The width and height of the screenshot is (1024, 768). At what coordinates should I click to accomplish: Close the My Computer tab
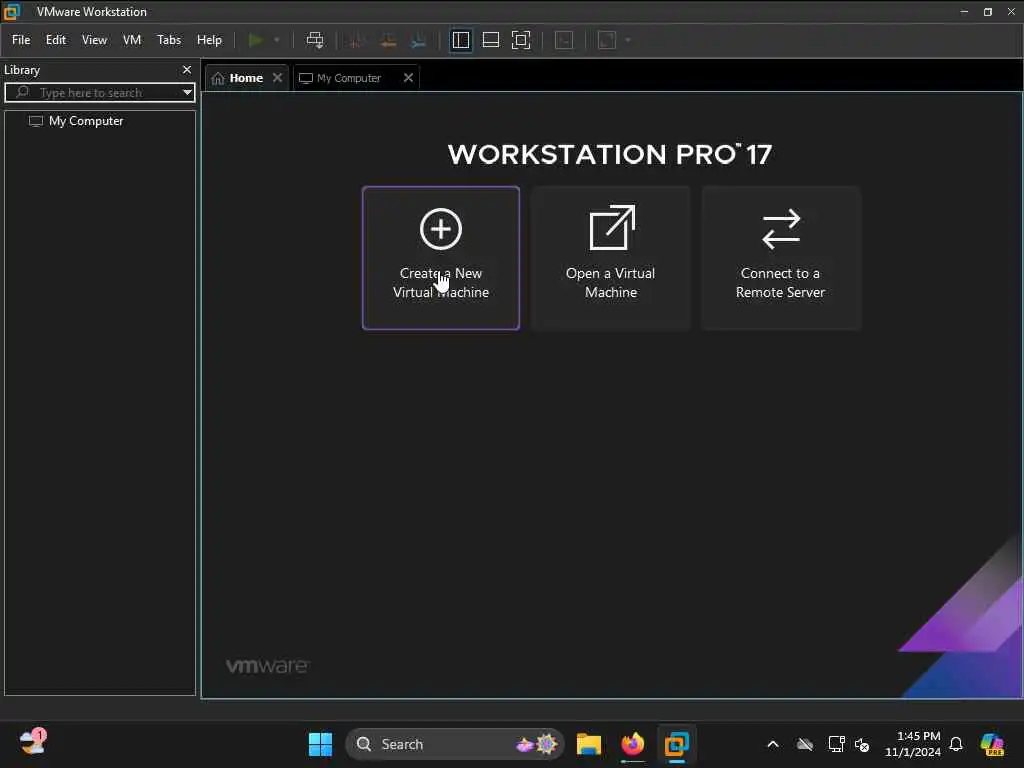pos(408,77)
